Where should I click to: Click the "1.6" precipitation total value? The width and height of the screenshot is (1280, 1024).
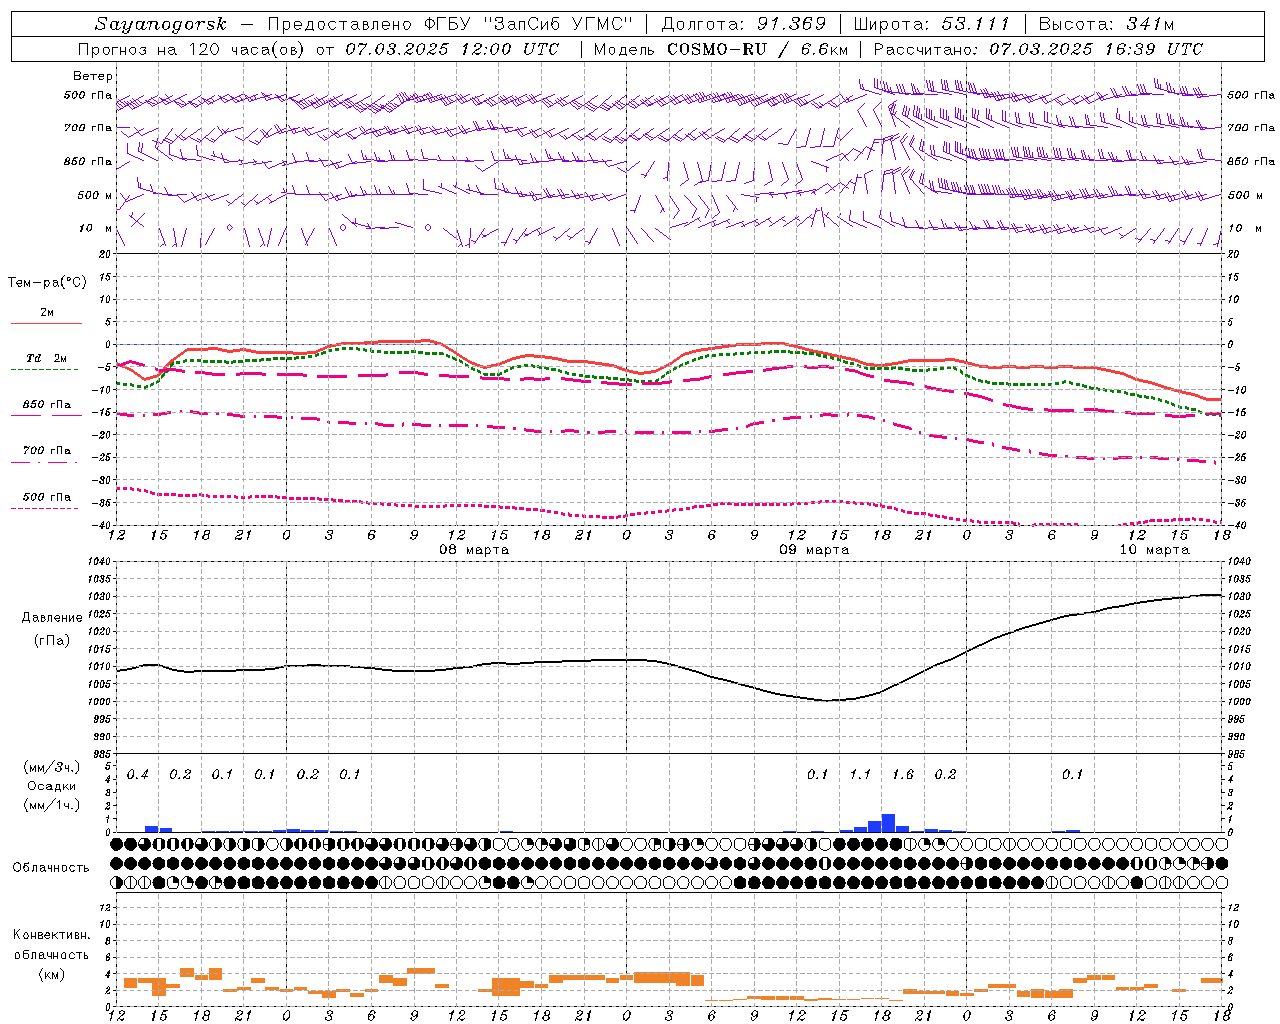[x=903, y=775]
